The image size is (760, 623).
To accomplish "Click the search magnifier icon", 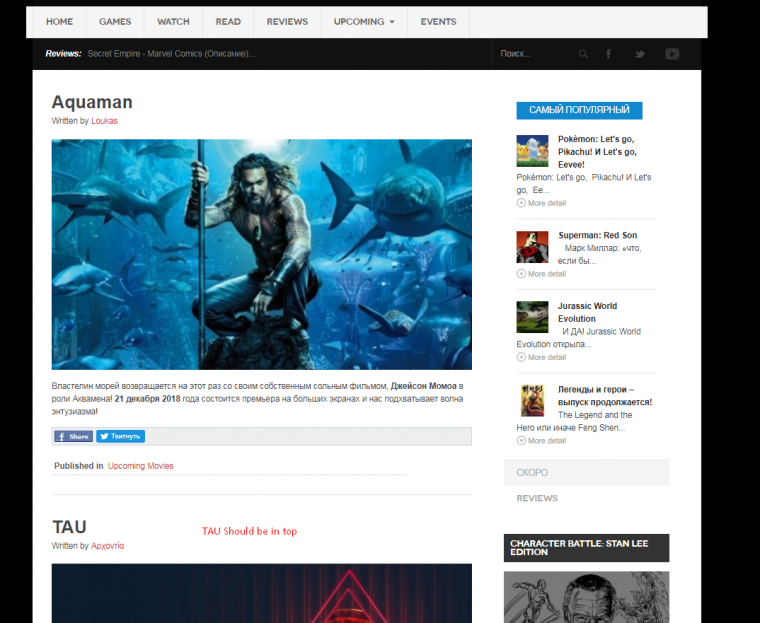I will coord(583,54).
